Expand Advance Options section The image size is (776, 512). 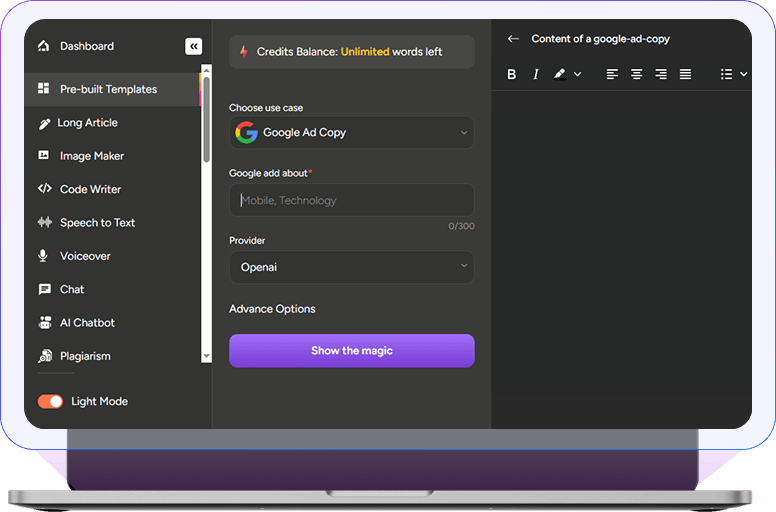click(x=272, y=309)
